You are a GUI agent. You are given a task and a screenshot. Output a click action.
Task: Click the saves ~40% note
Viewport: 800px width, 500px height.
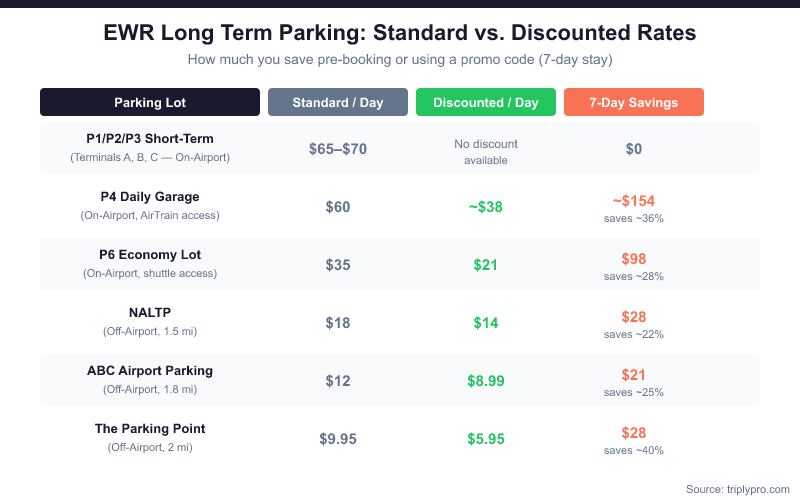[x=634, y=450]
